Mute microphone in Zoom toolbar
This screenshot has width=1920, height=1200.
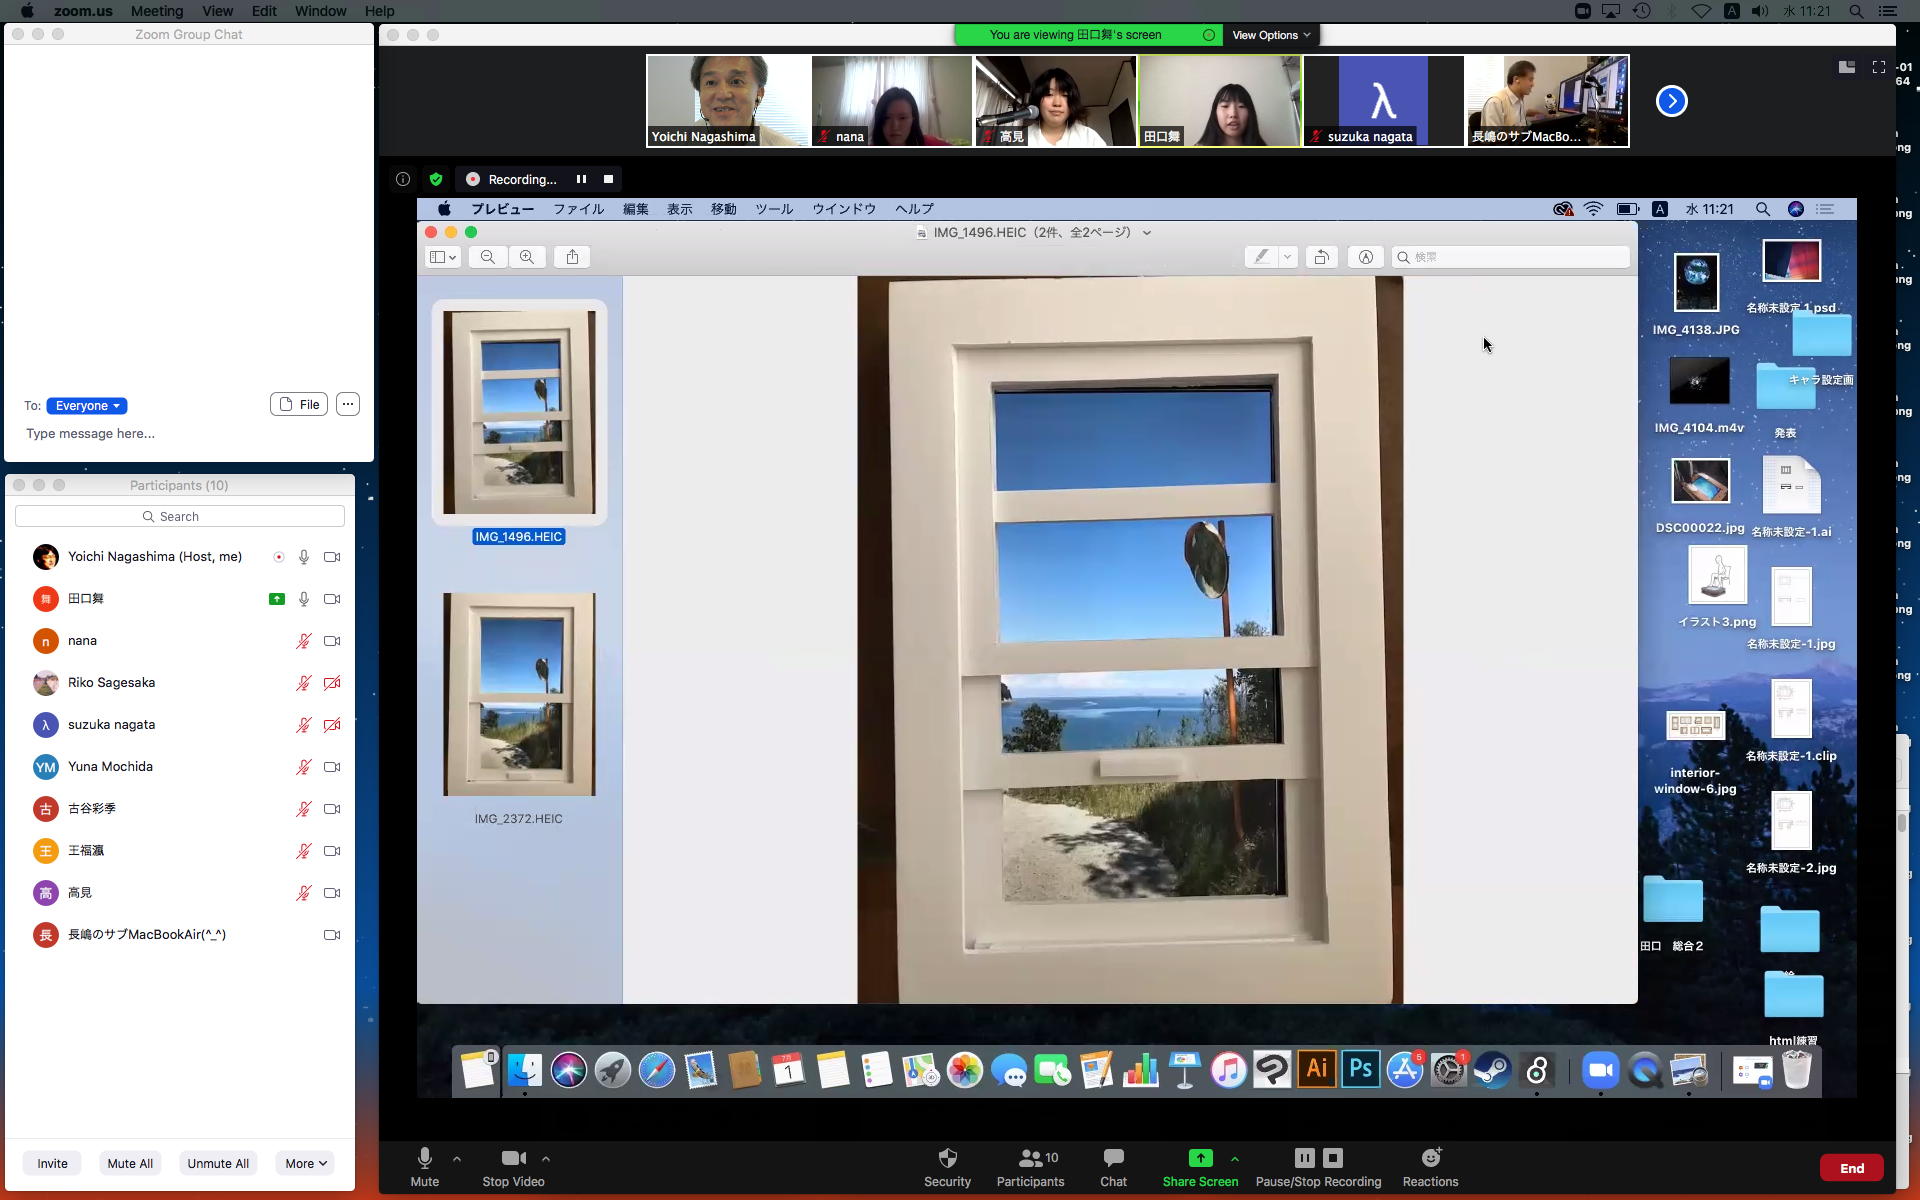(424, 1158)
